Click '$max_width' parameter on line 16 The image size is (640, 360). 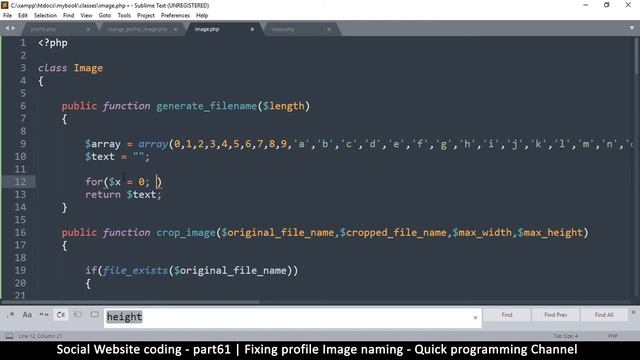[482, 233]
